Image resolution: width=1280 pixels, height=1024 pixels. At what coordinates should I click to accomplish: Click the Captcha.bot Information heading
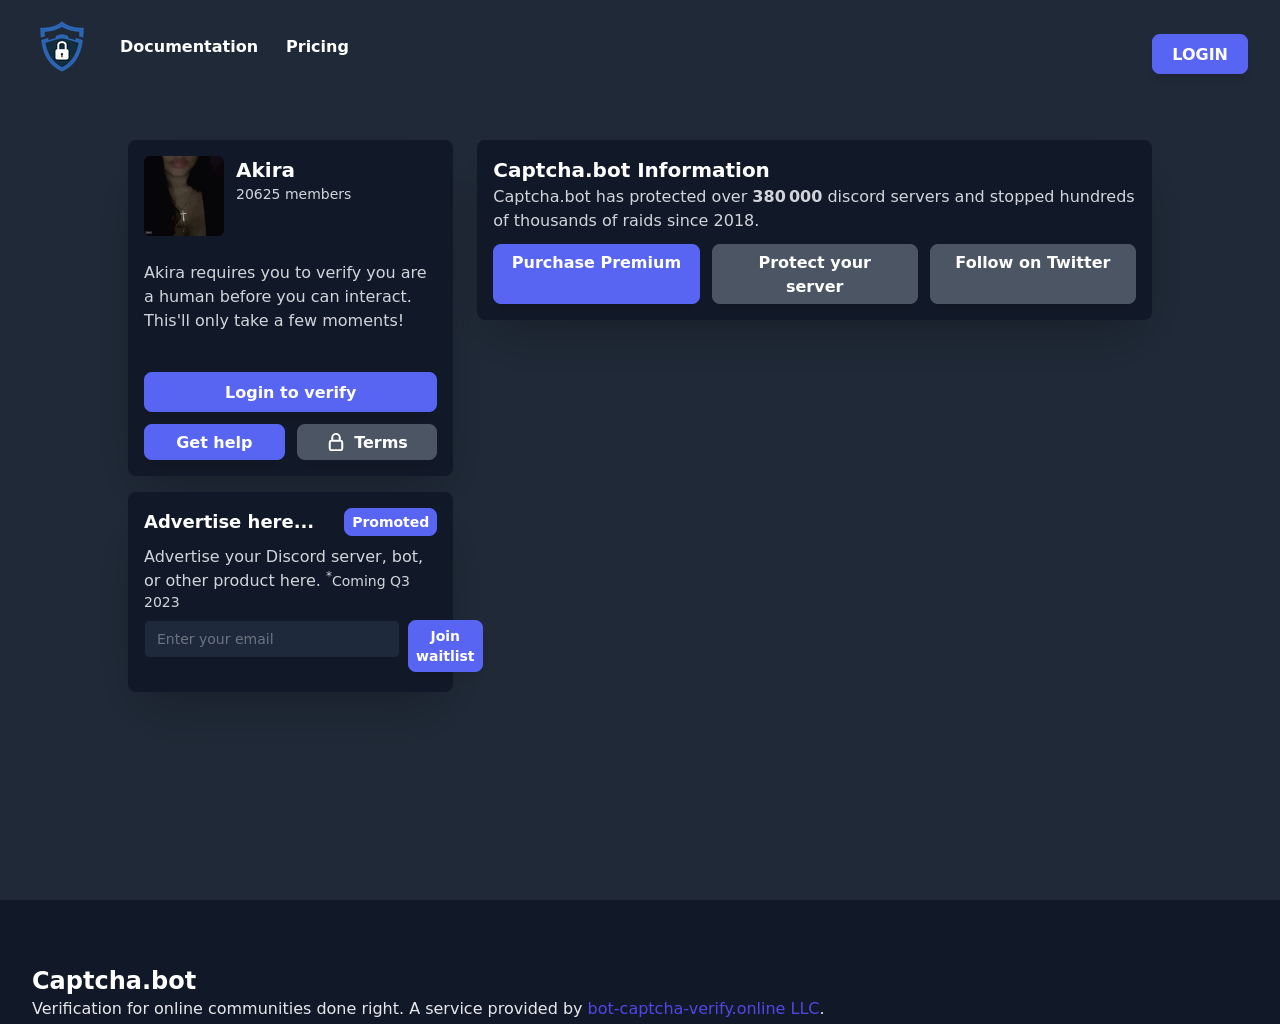click(631, 170)
